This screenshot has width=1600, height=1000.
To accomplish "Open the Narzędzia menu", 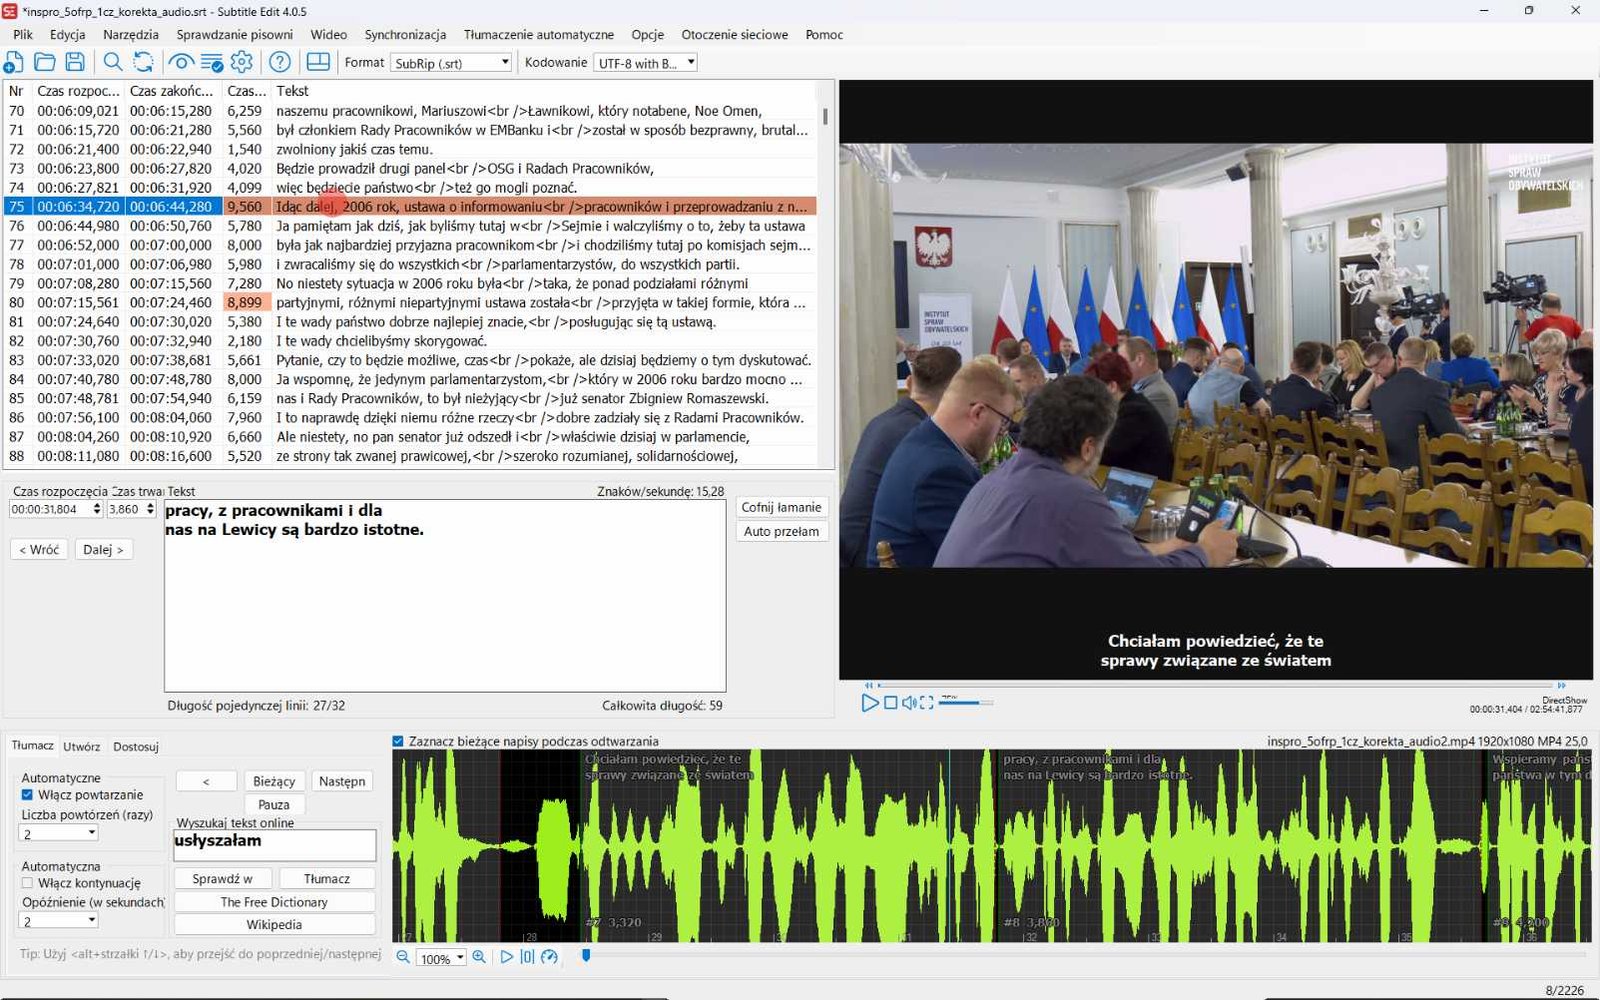I will point(131,34).
